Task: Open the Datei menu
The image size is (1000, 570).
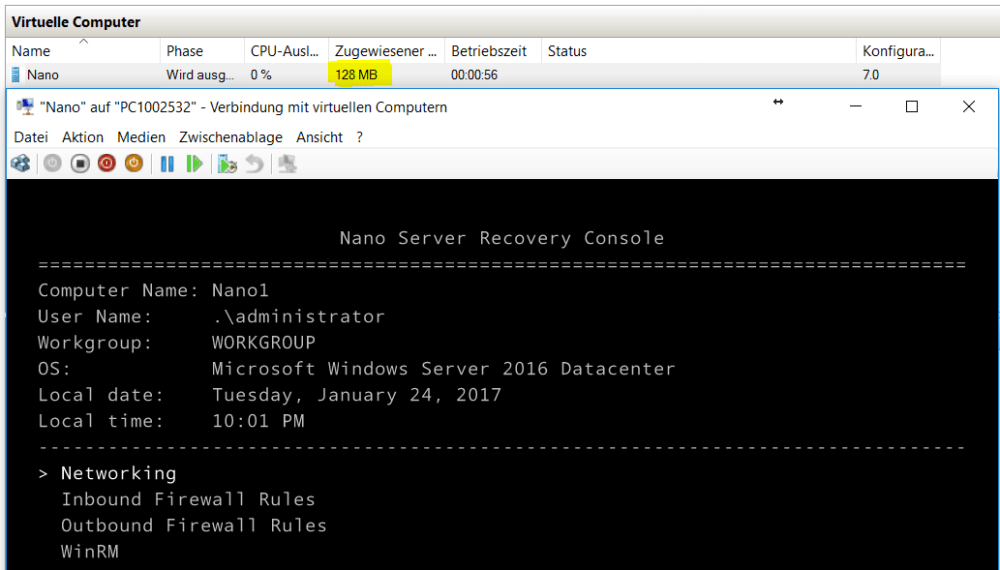Action: point(31,137)
